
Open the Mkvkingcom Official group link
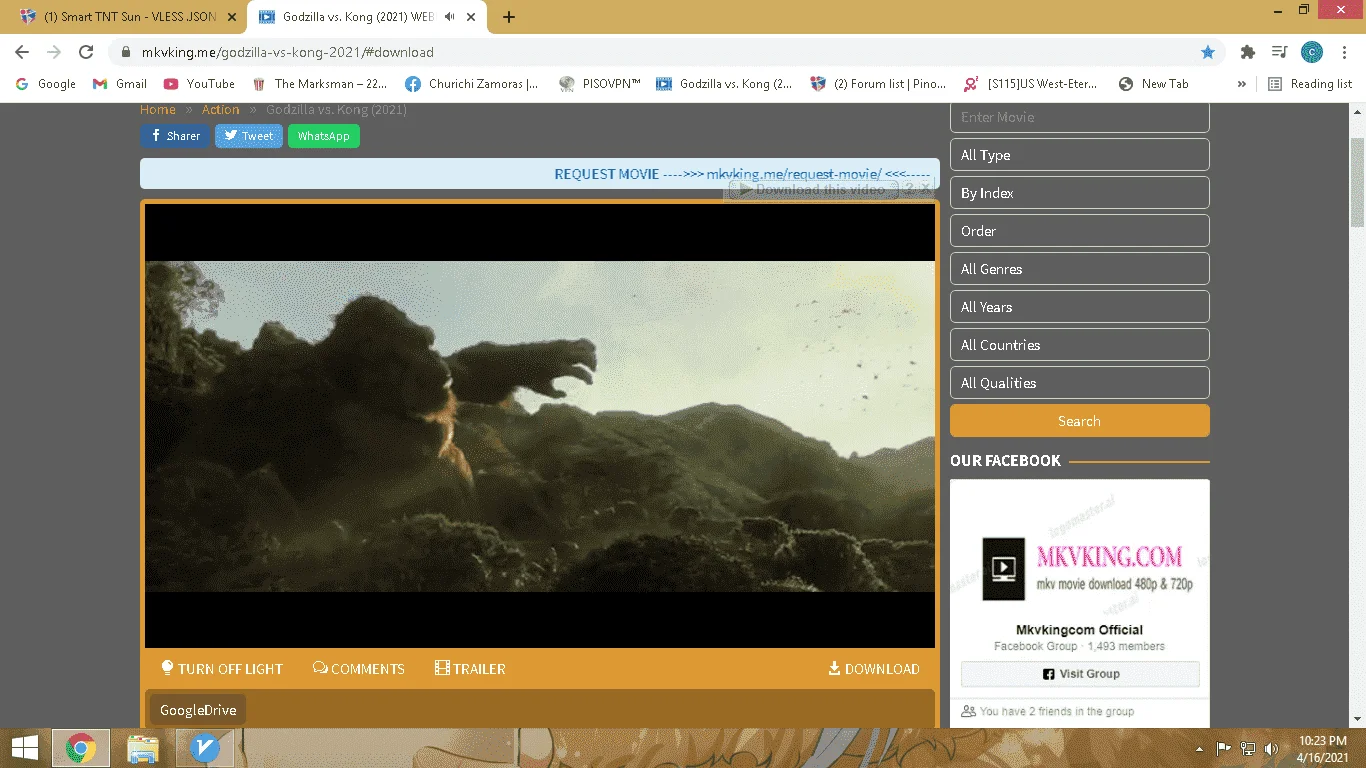point(1079,630)
